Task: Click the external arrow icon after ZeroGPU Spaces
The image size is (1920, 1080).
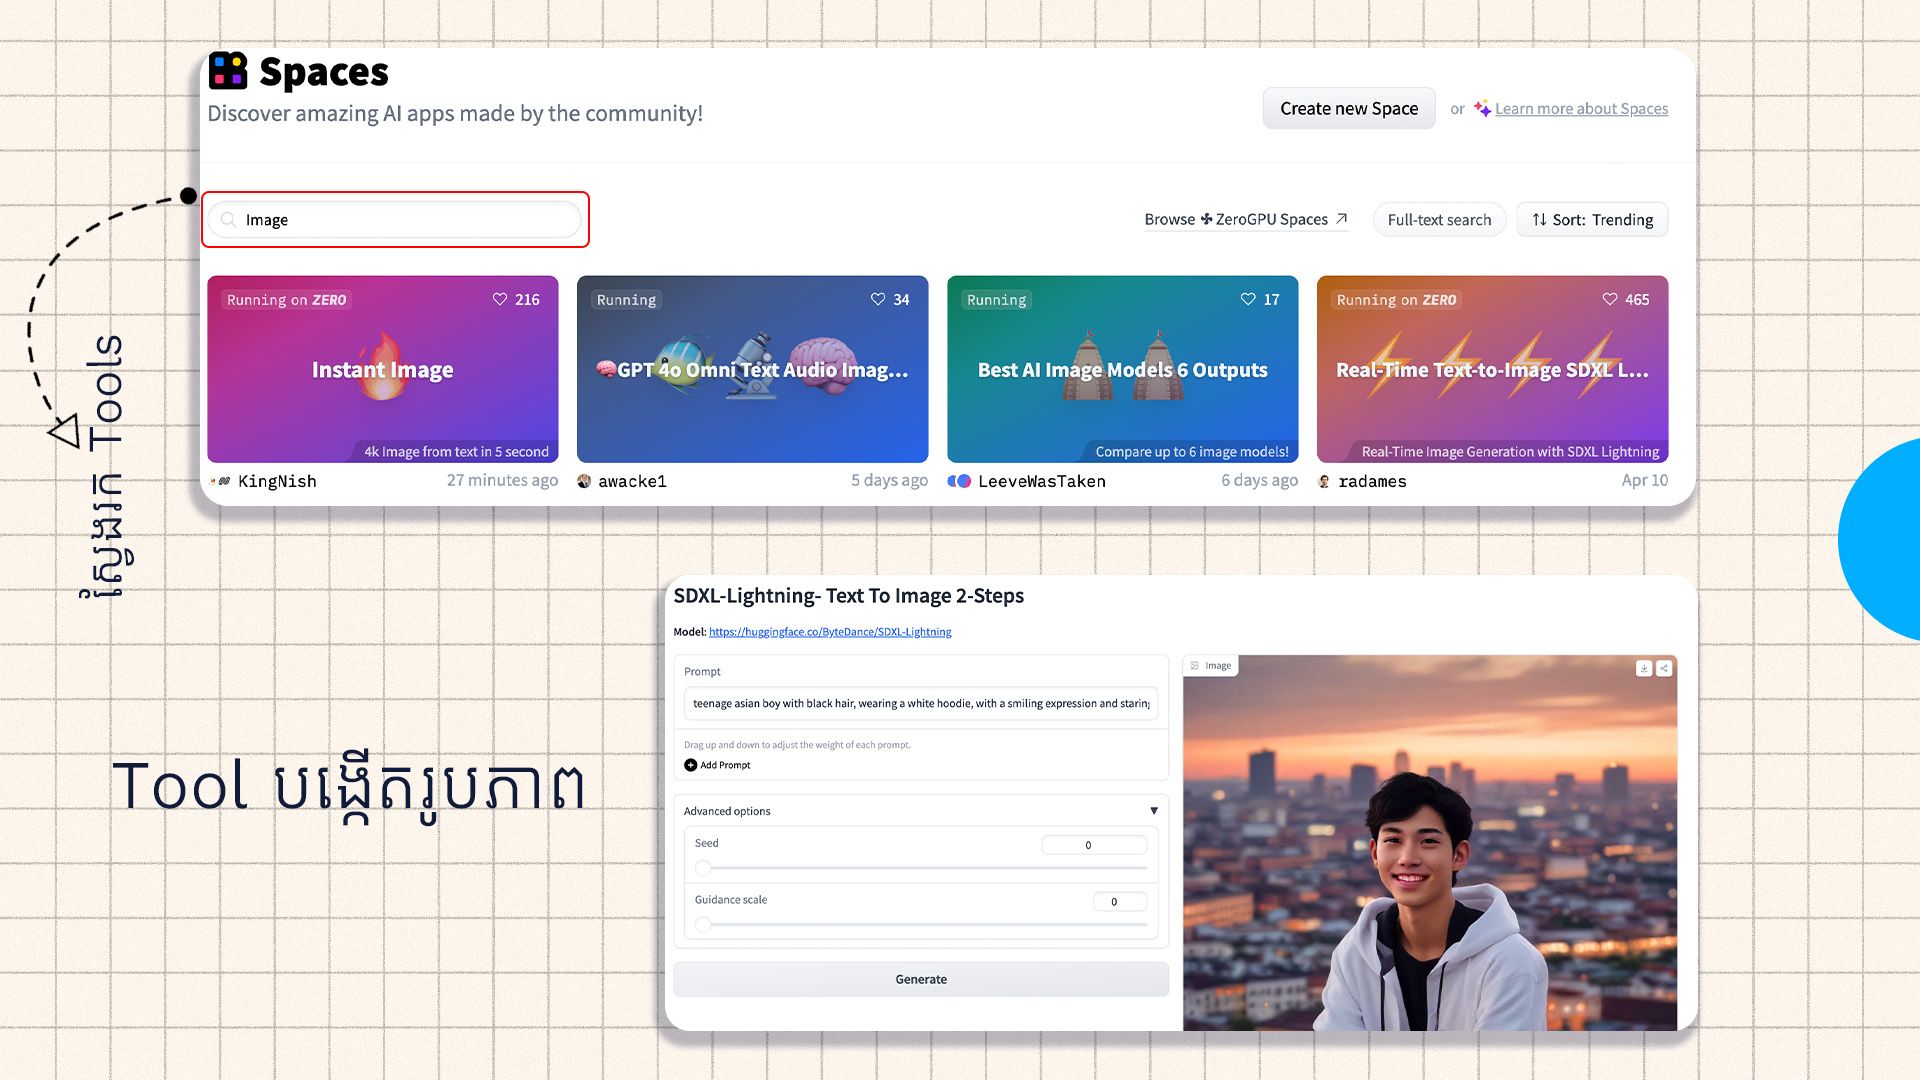Action: pos(1342,219)
